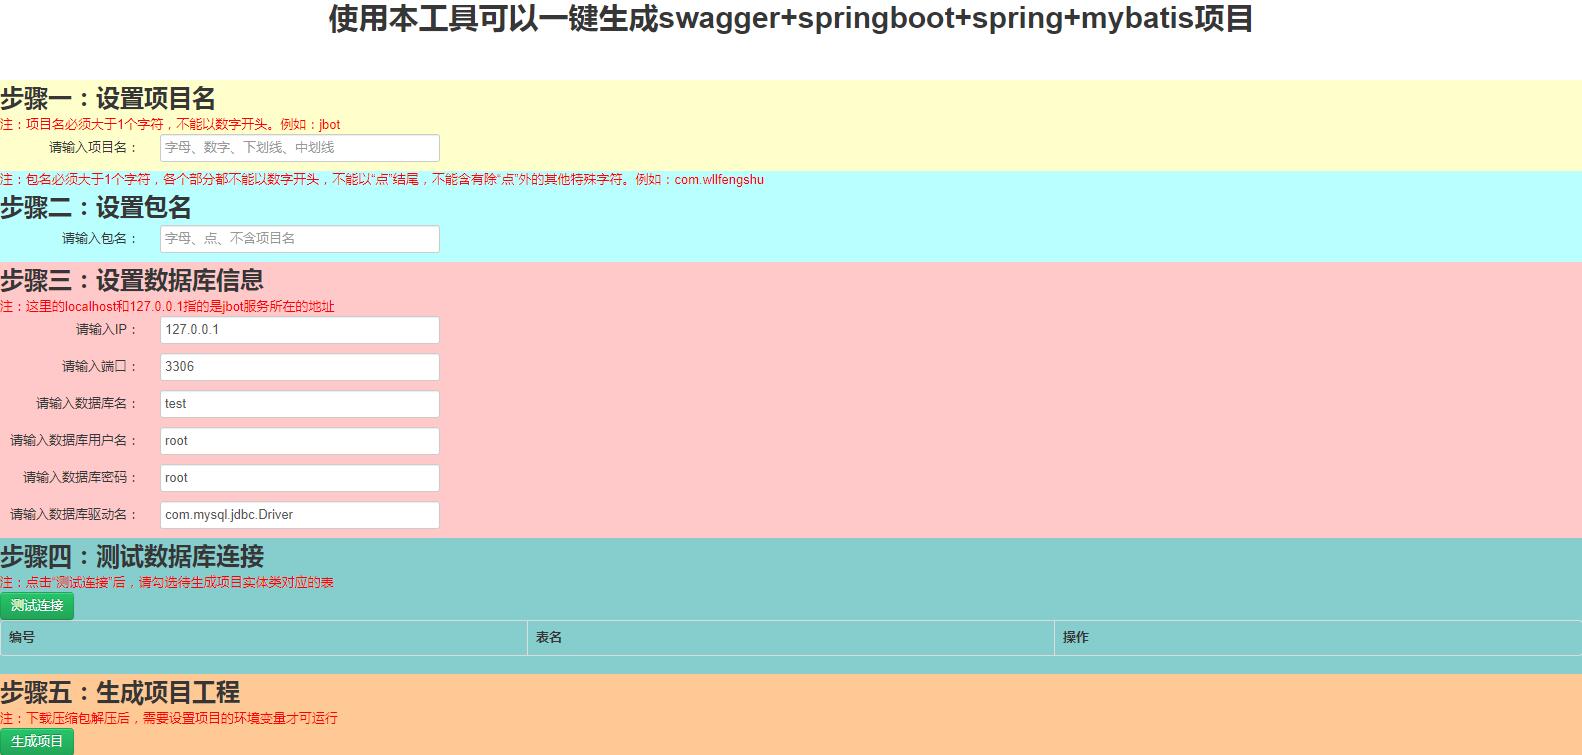Click the 步骤一：设置项目名 heading

click(x=108, y=99)
